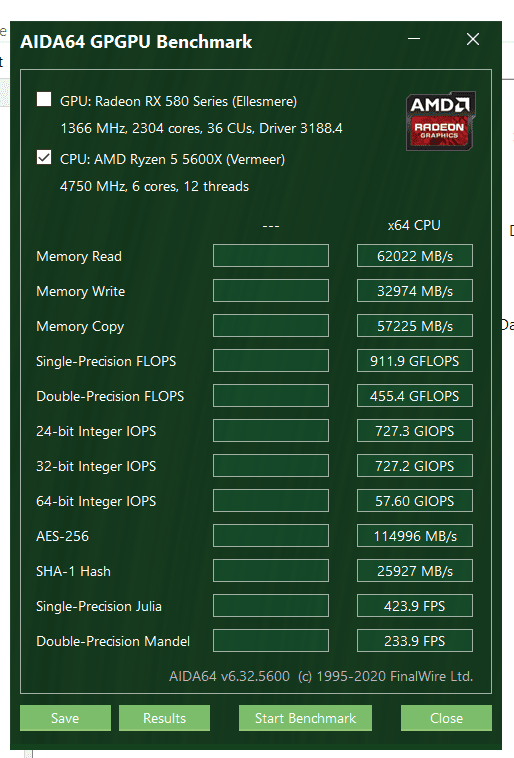Uncheck the CPU AMD Ryzen 5 5600X checkbox
514x758 pixels.
pos(44,157)
